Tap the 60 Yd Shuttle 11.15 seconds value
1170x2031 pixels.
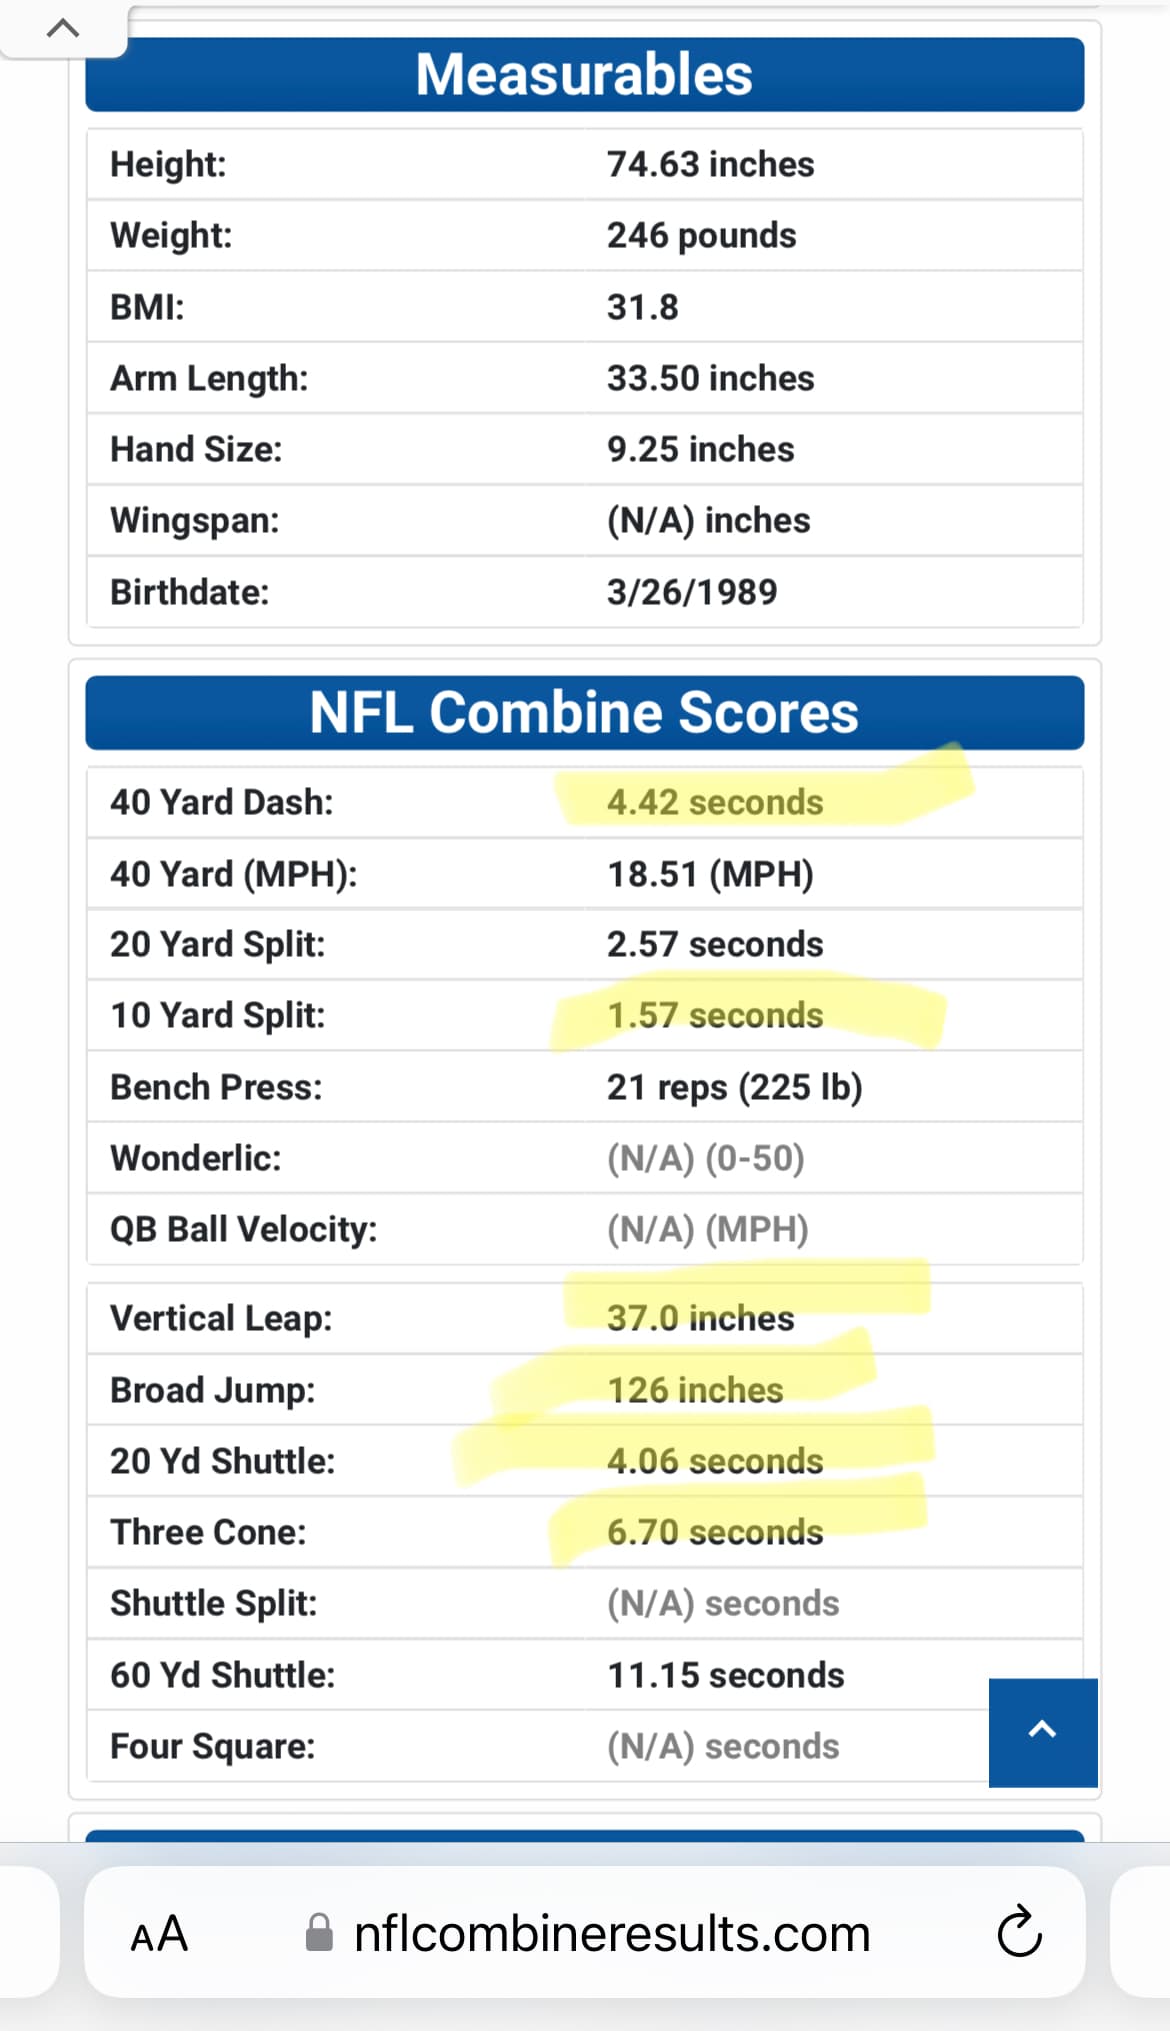click(725, 1675)
